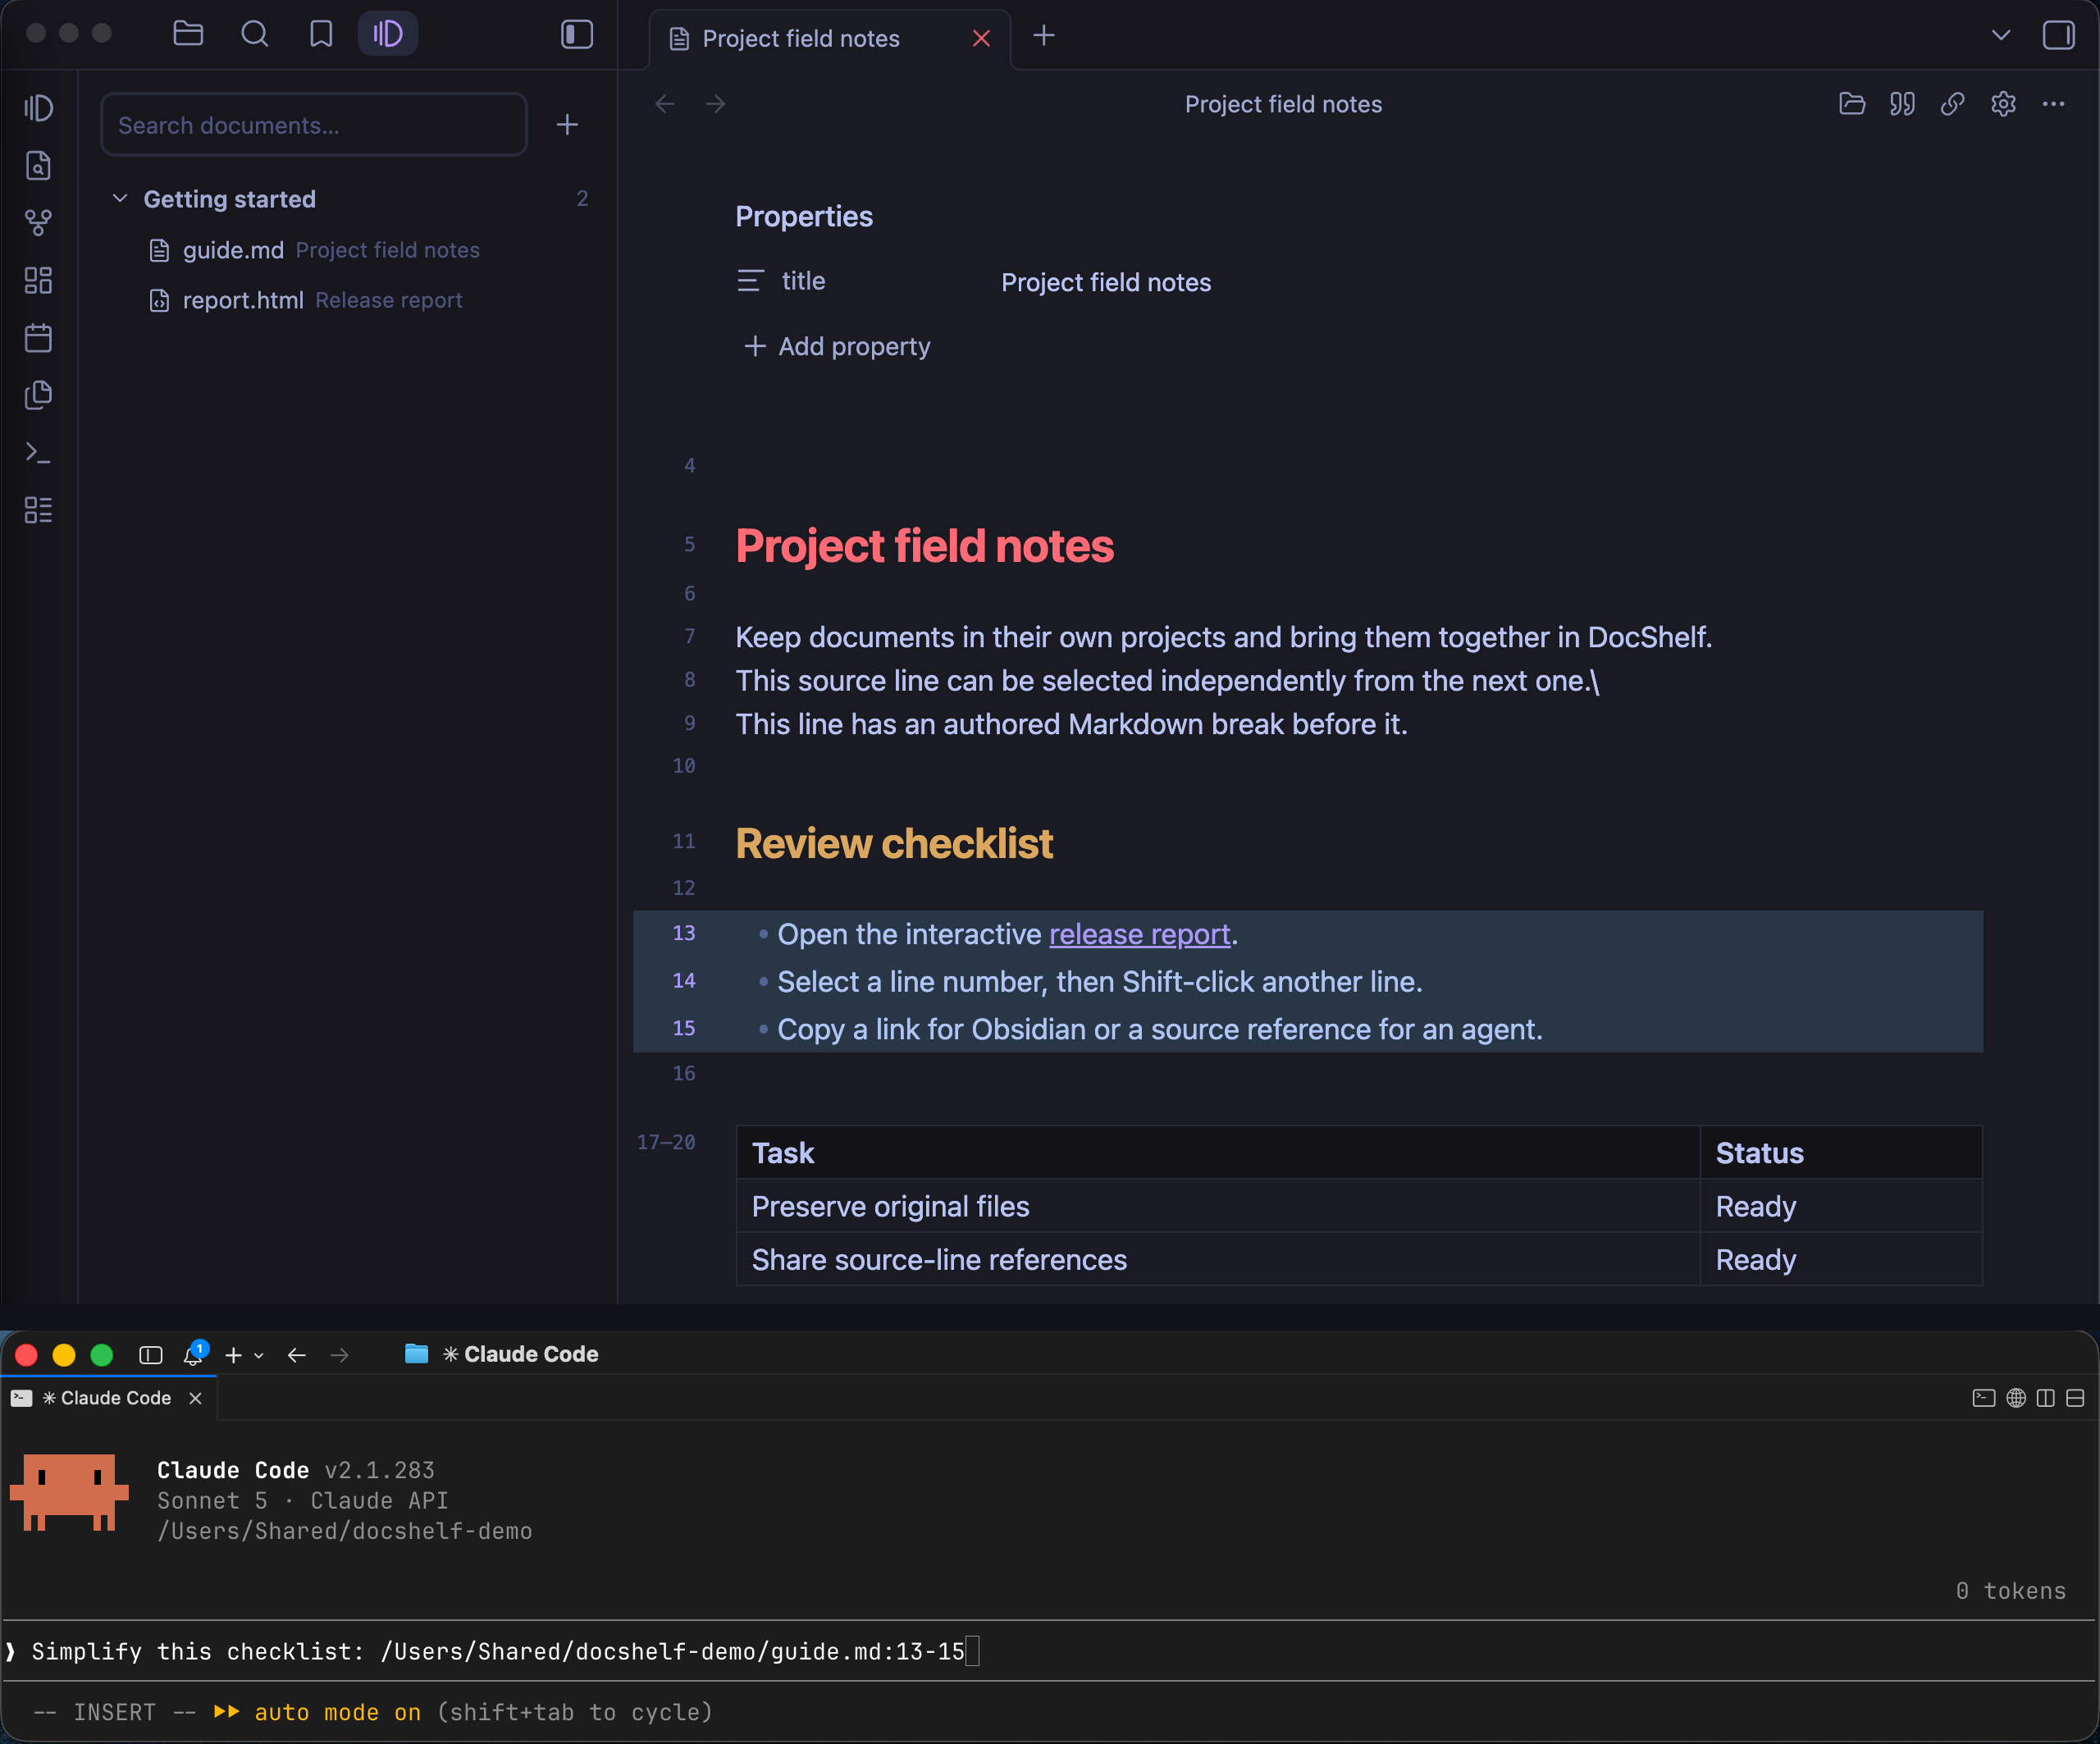Viewport: 2100px width, 1744px height.
Task: Open the more options ellipsis menu
Action: point(2053,104)
